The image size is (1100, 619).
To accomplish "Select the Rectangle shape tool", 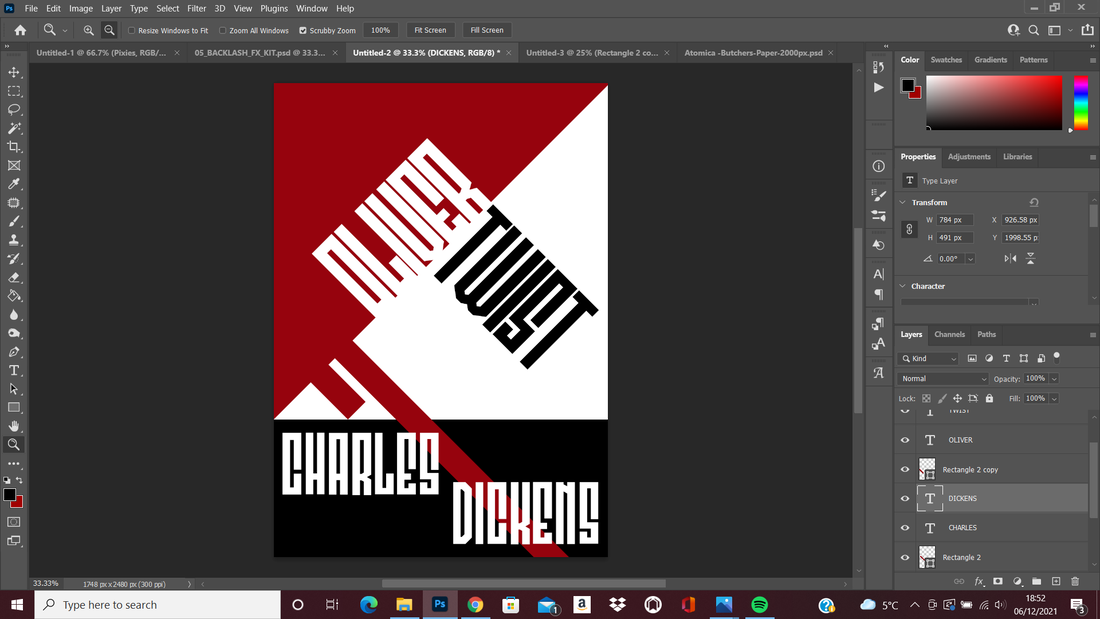I will tap(14, 408).
